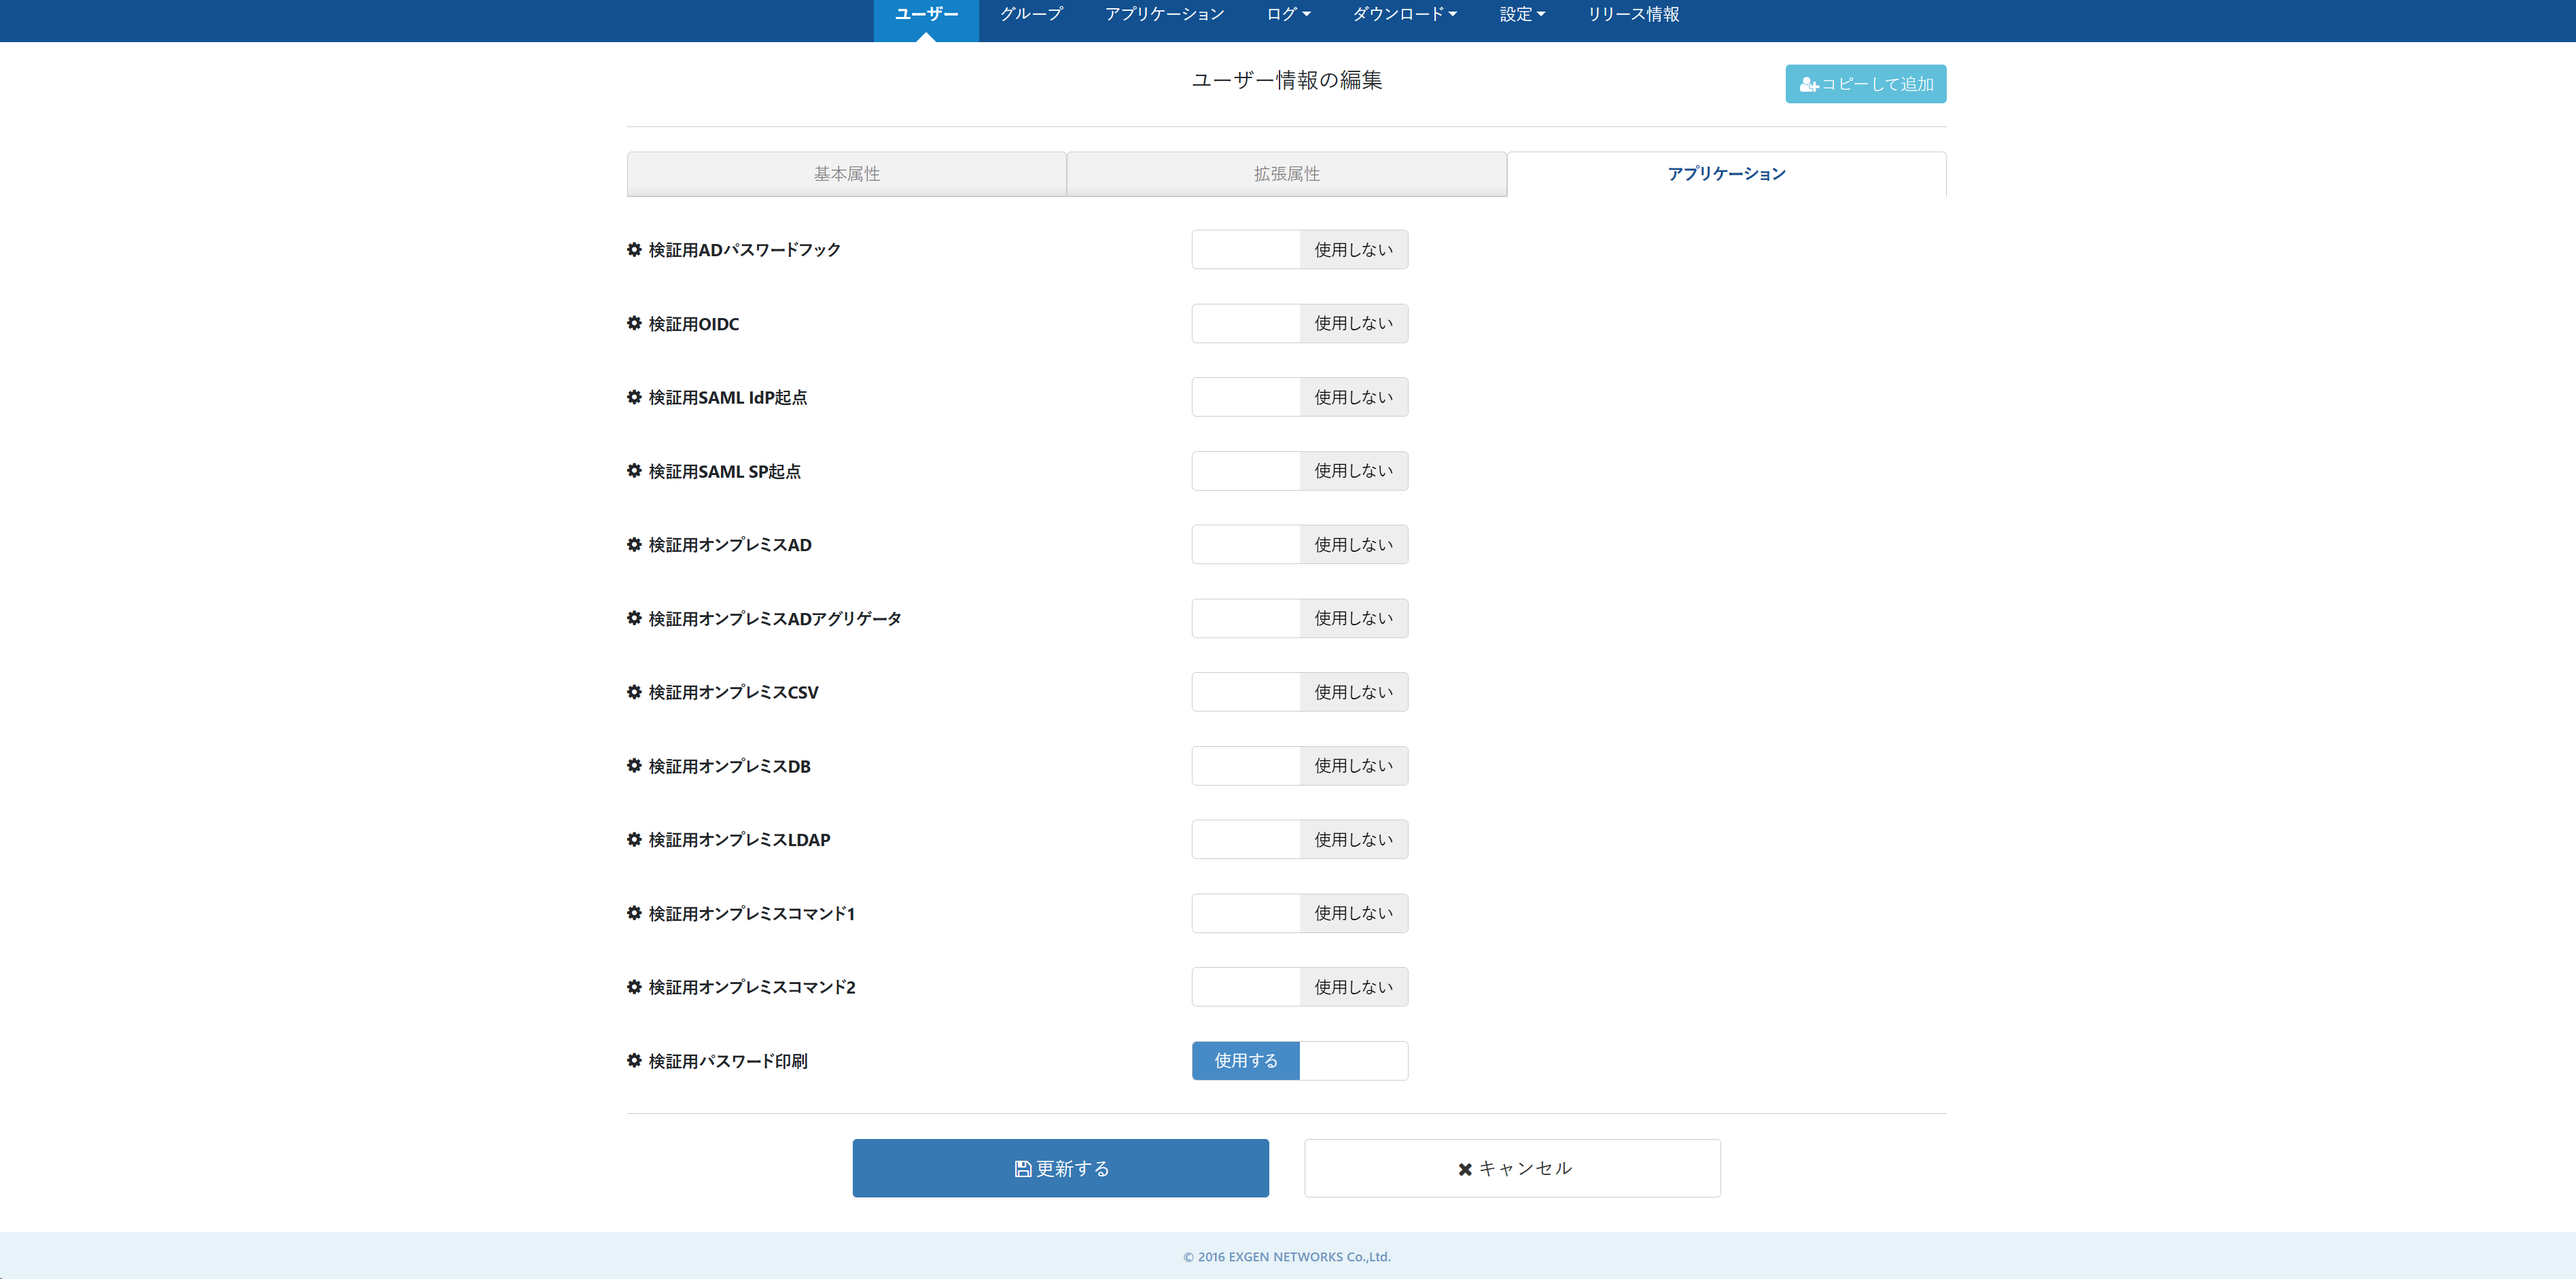The width and height of the screenshot is (2576, 1279).
Task: Click the 更新する button
Action: point(1060,1168)
